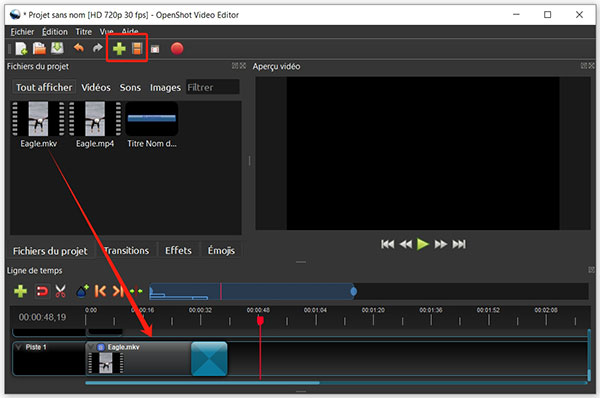Jump to end of video preview
600x398 pixels.
click(x=459, y=244)
